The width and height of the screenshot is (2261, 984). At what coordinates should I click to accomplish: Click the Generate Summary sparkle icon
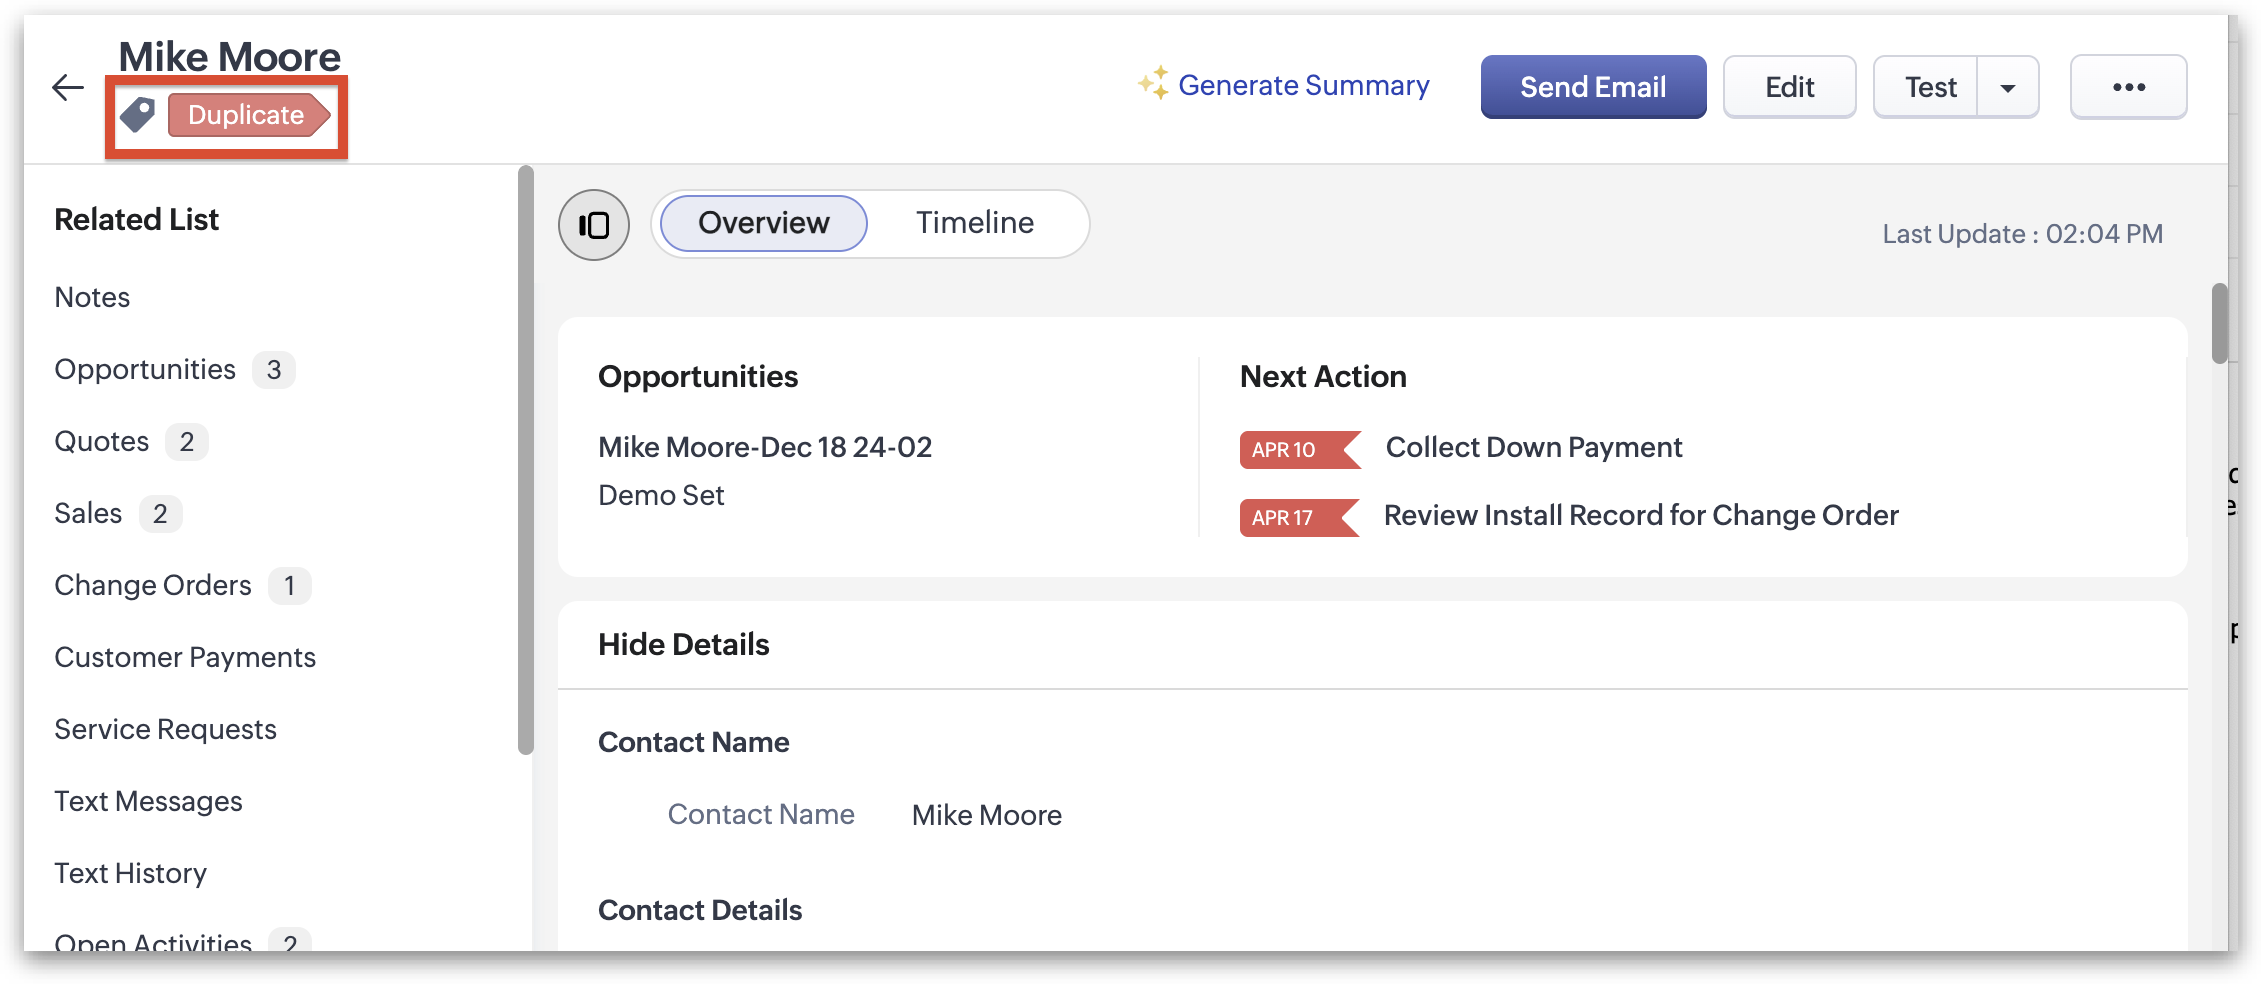tap(1153, 84)
